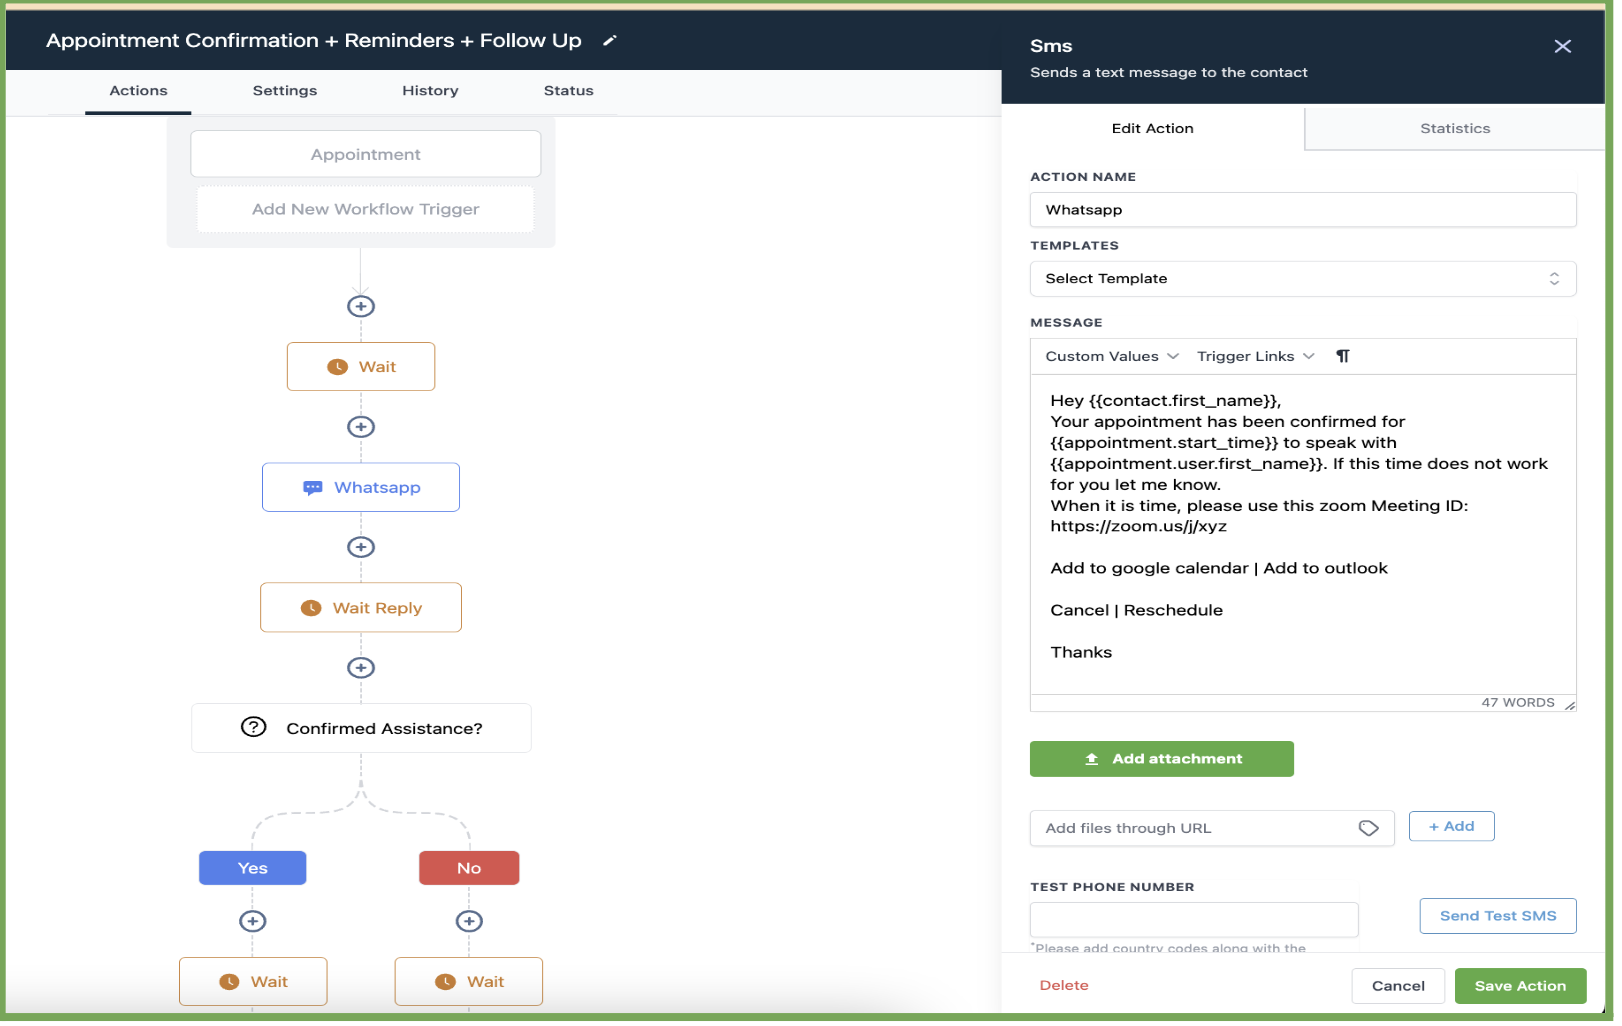Click plus icon between trigger and Wait
The width and height of the screenshot is (1622, 1026).
361,307
